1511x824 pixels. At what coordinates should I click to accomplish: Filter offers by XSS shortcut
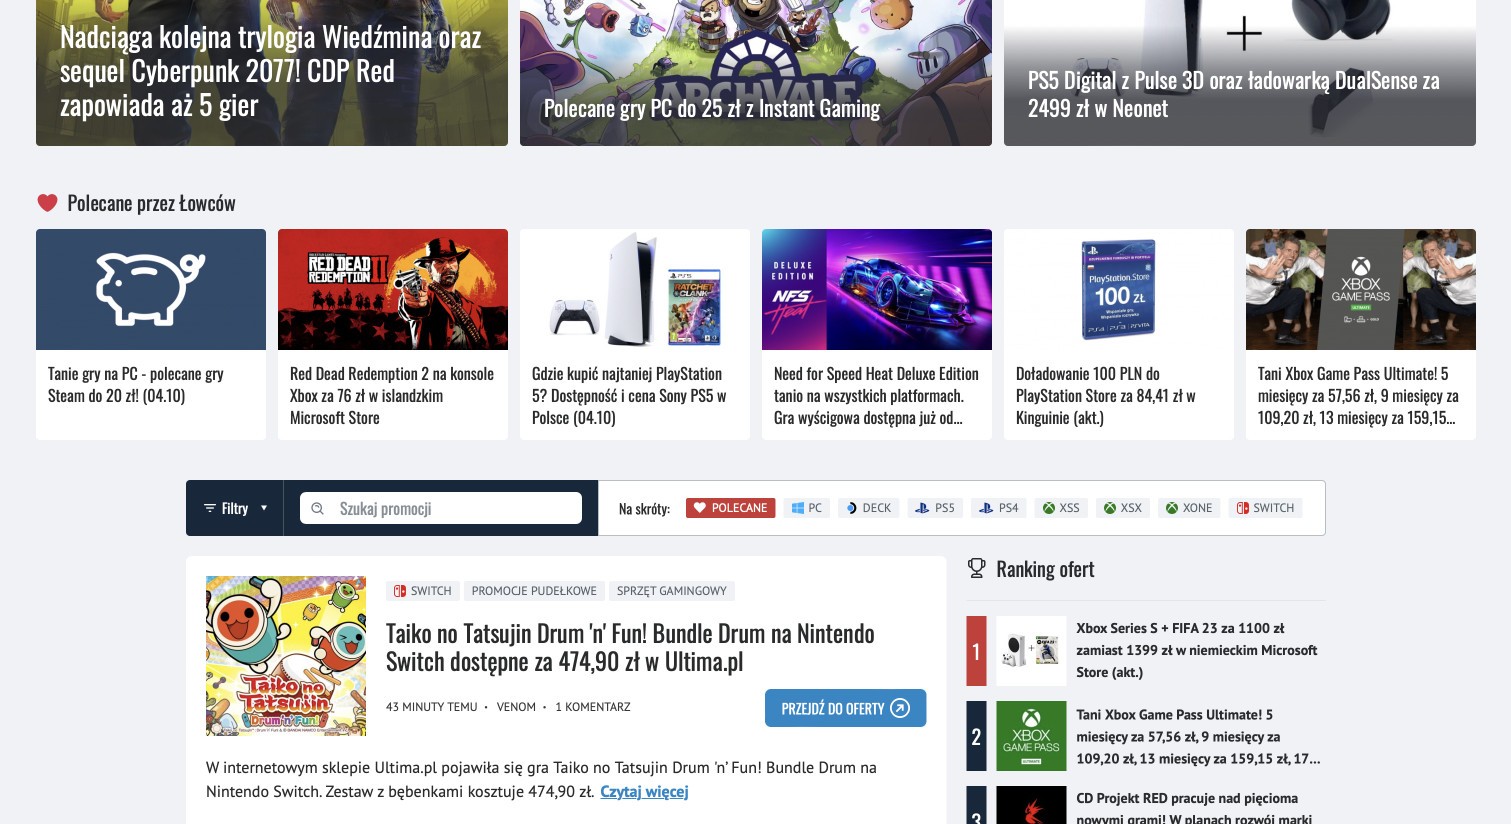coord(1061,508)
